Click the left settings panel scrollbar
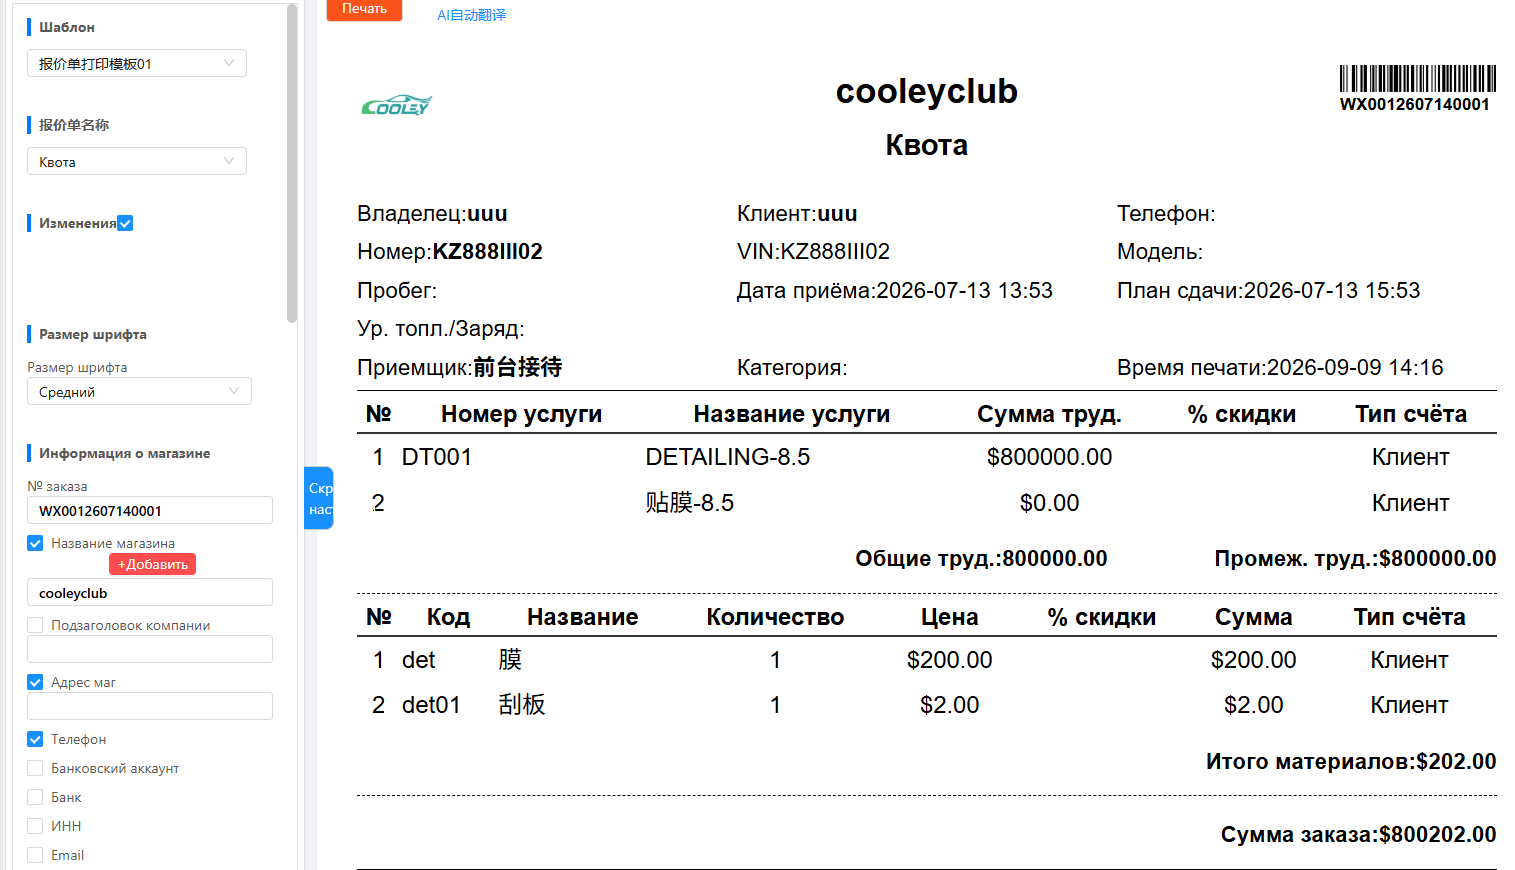The height and width of the screenshot is (870, 1515). coord(292,163)
